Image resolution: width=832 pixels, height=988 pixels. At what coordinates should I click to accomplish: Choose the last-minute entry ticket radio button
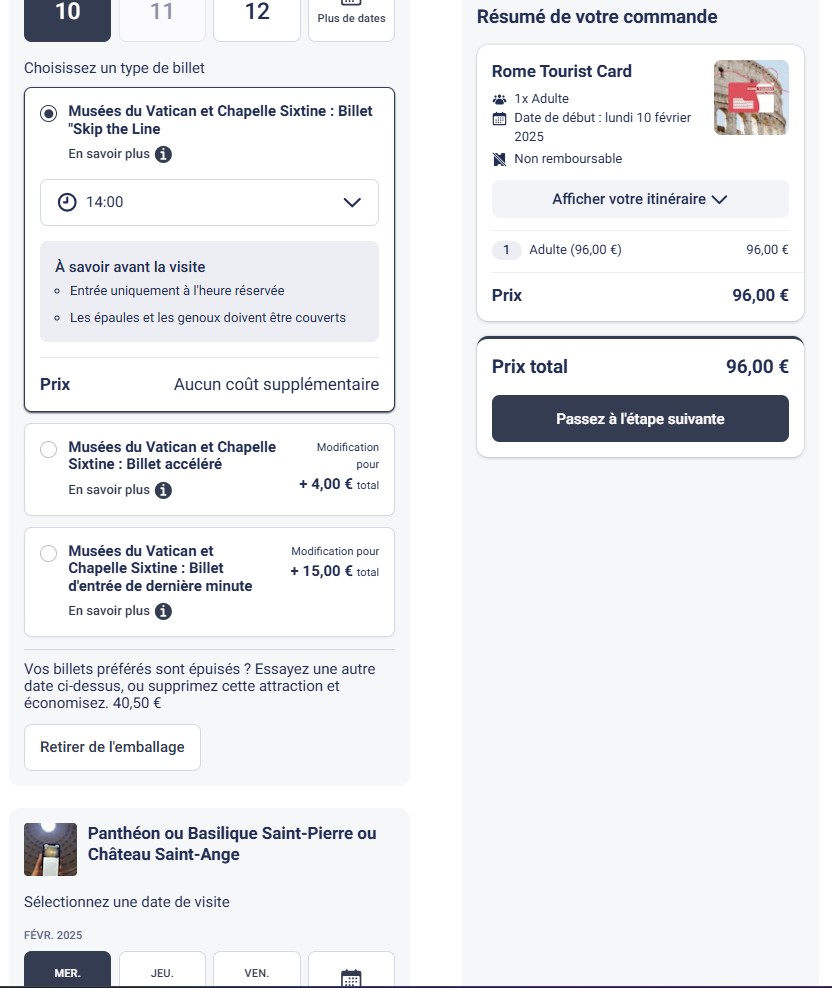point(48,554)
